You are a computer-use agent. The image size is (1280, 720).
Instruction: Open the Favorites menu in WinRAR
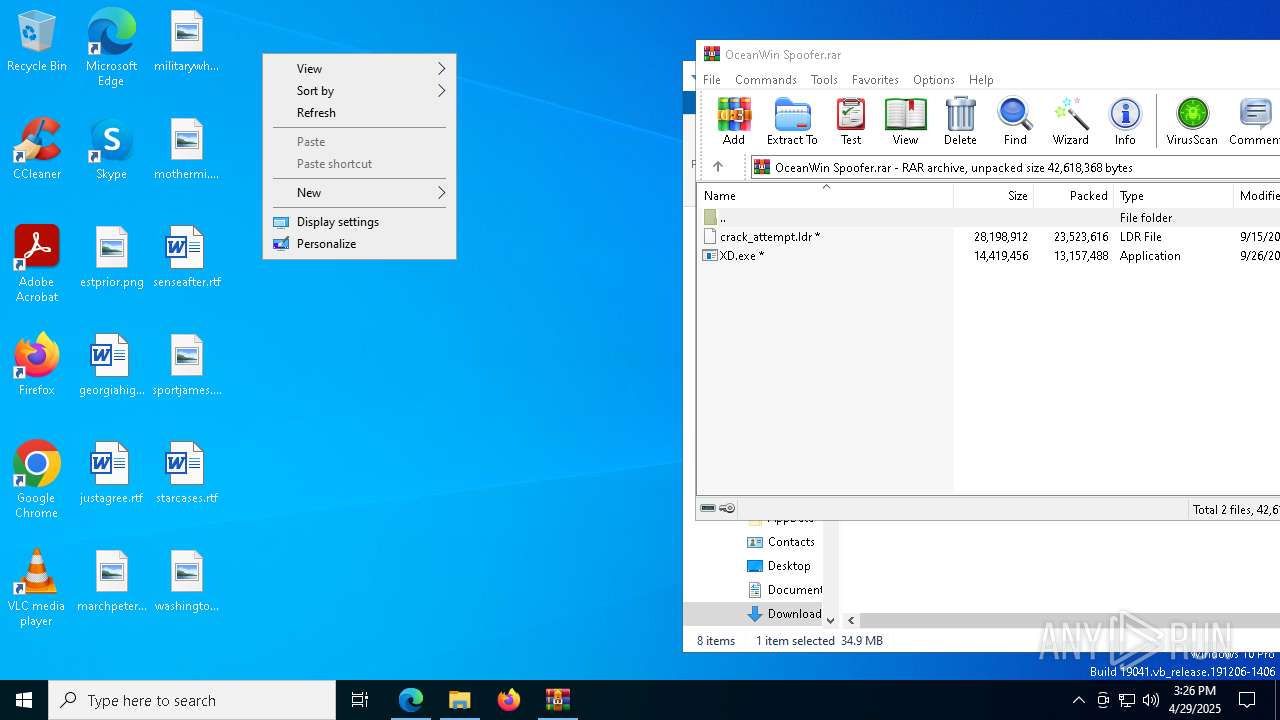tap(875, 80)
